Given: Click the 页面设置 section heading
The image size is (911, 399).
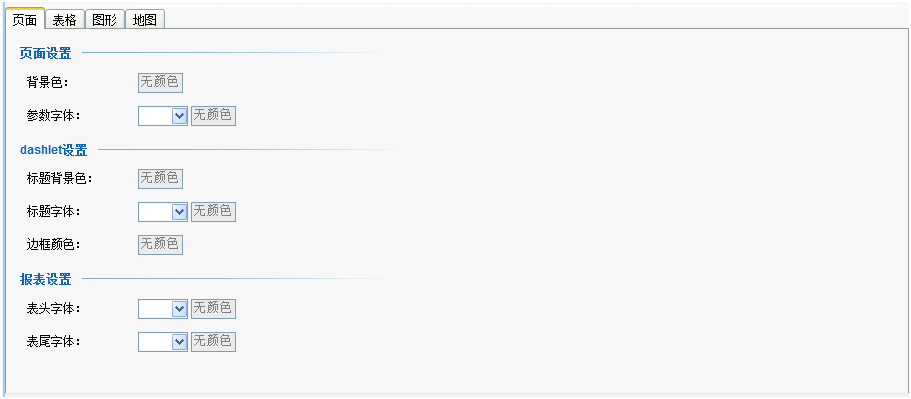Looking at the screenshot, I should click(x=45, y=53).
